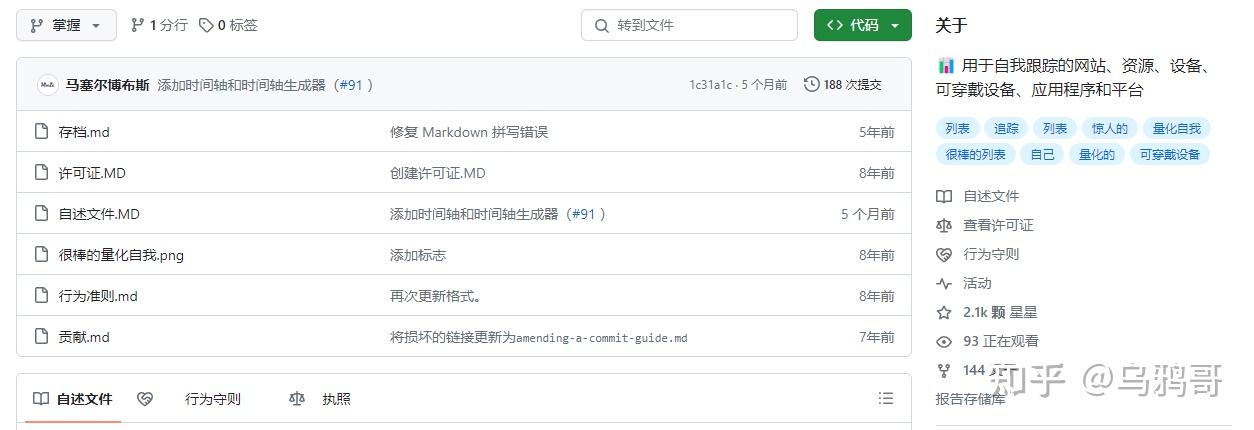1254x430 pixels.
Task: Open the 1 分行 branches link
Action: [159, 25]
